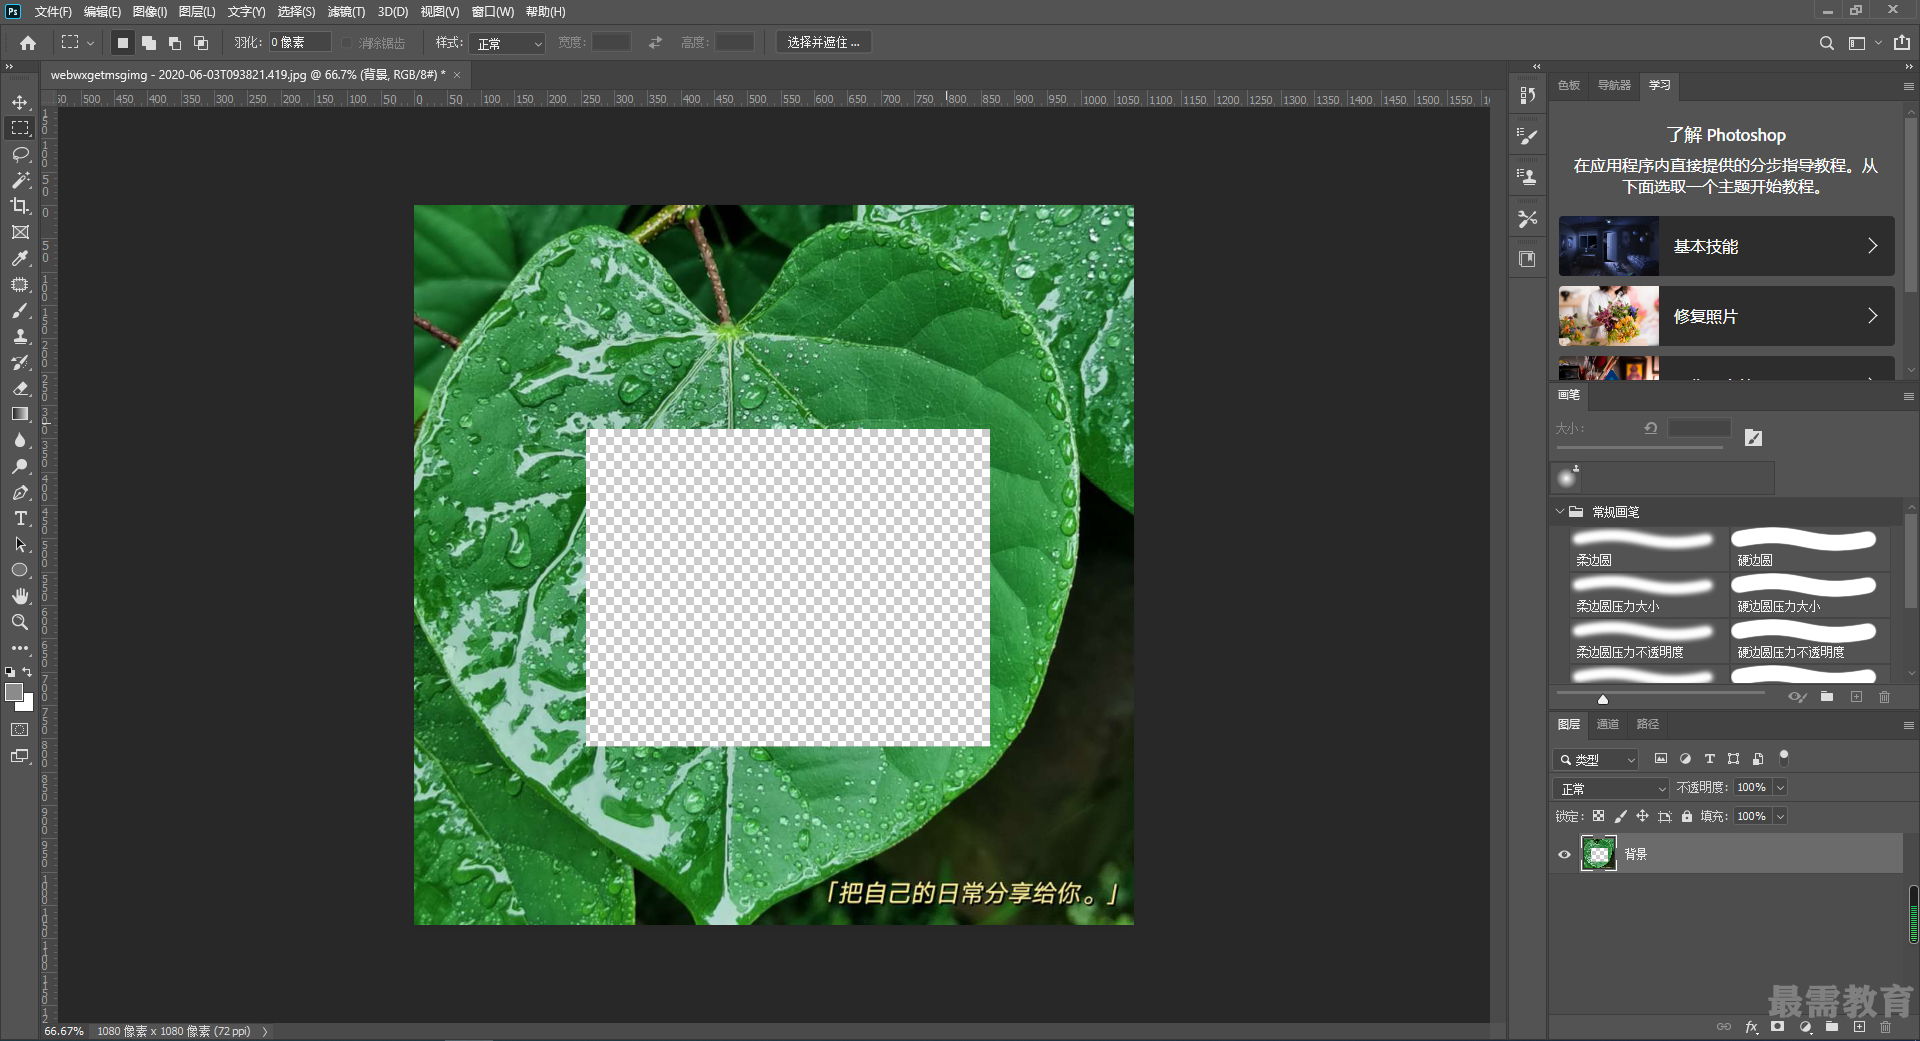Delete layer trash icon

coord(1886,1027)
